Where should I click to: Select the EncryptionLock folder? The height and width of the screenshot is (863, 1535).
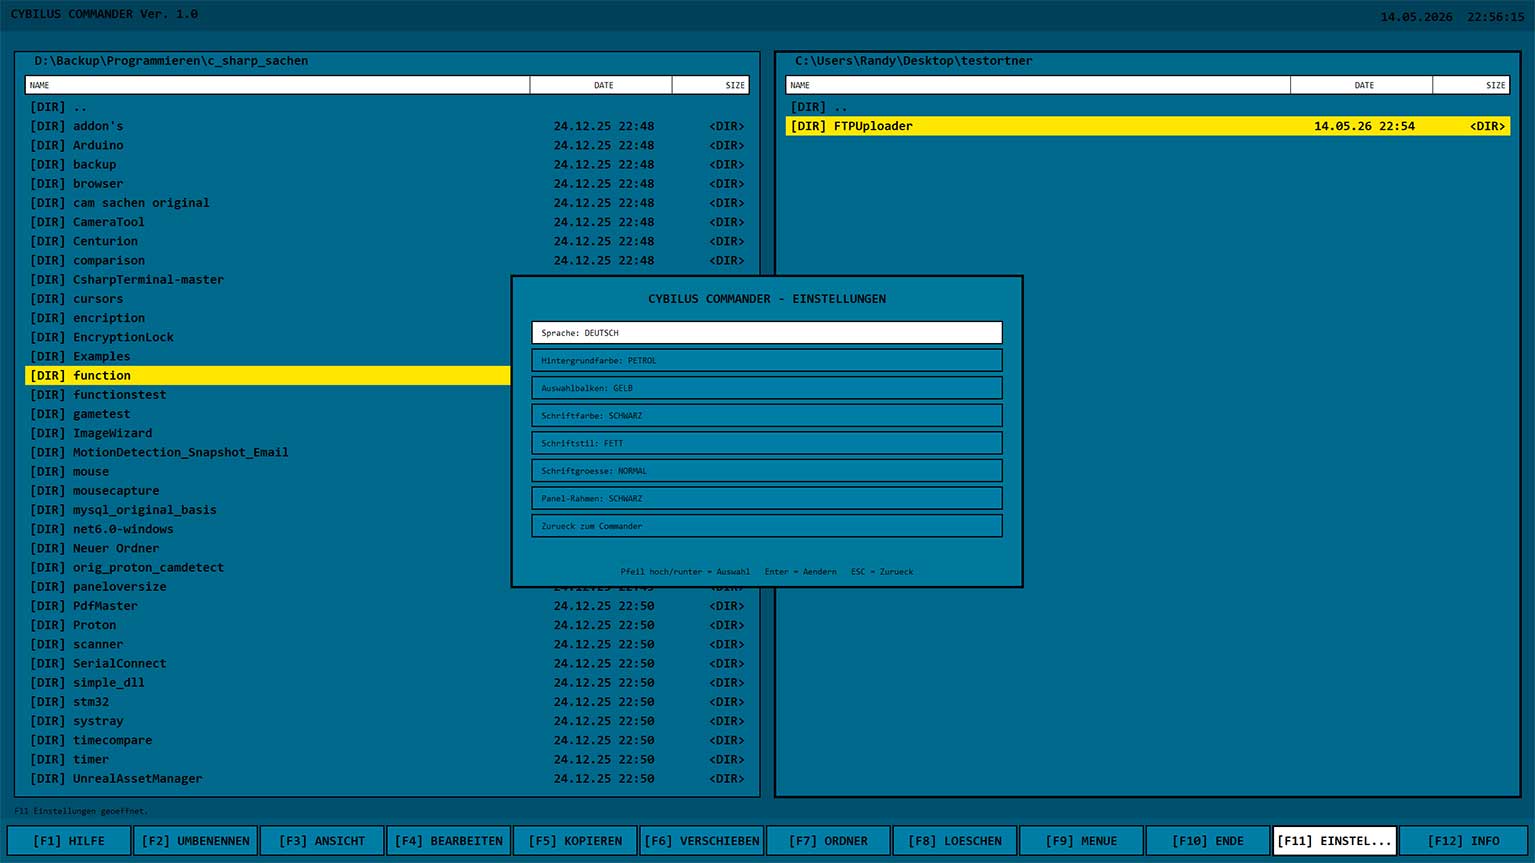268,337
